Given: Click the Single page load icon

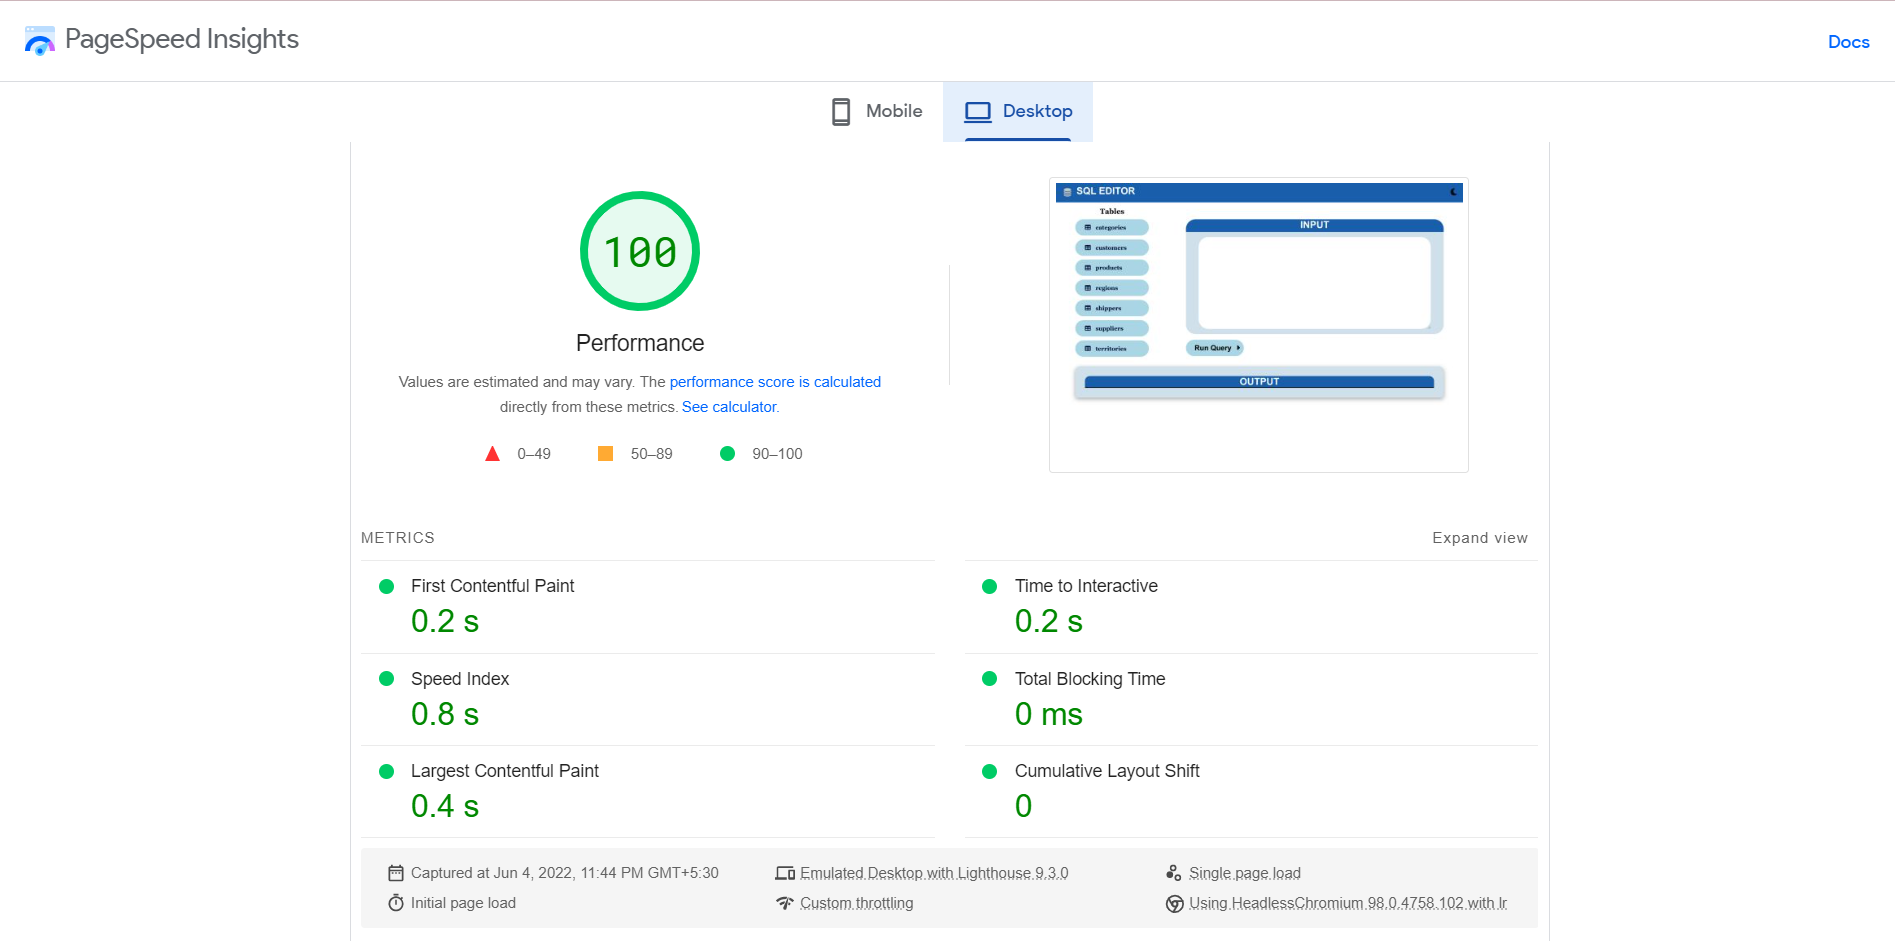Looking at the screenshot, I should tap(1173, 873).
